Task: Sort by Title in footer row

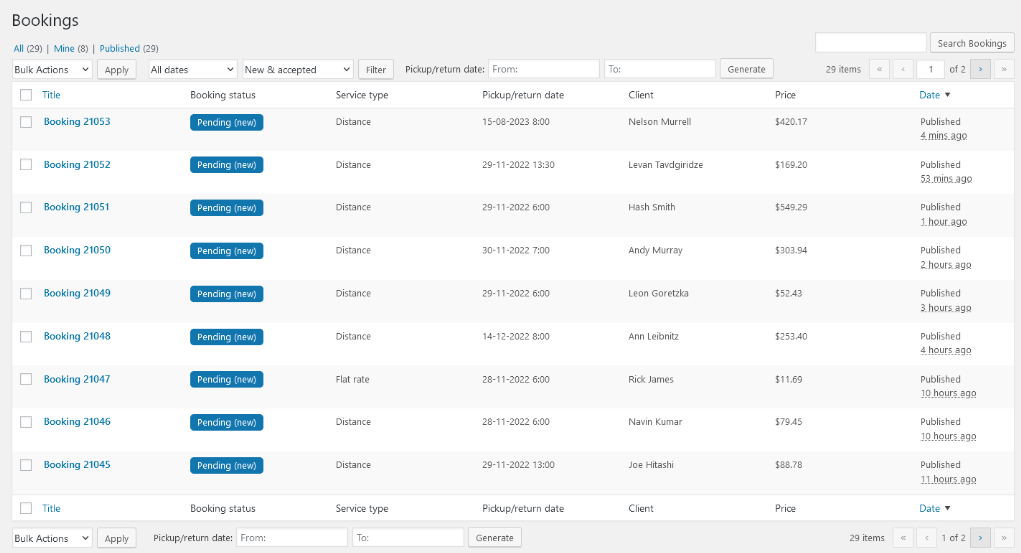Action: click(x=51, y=508)
